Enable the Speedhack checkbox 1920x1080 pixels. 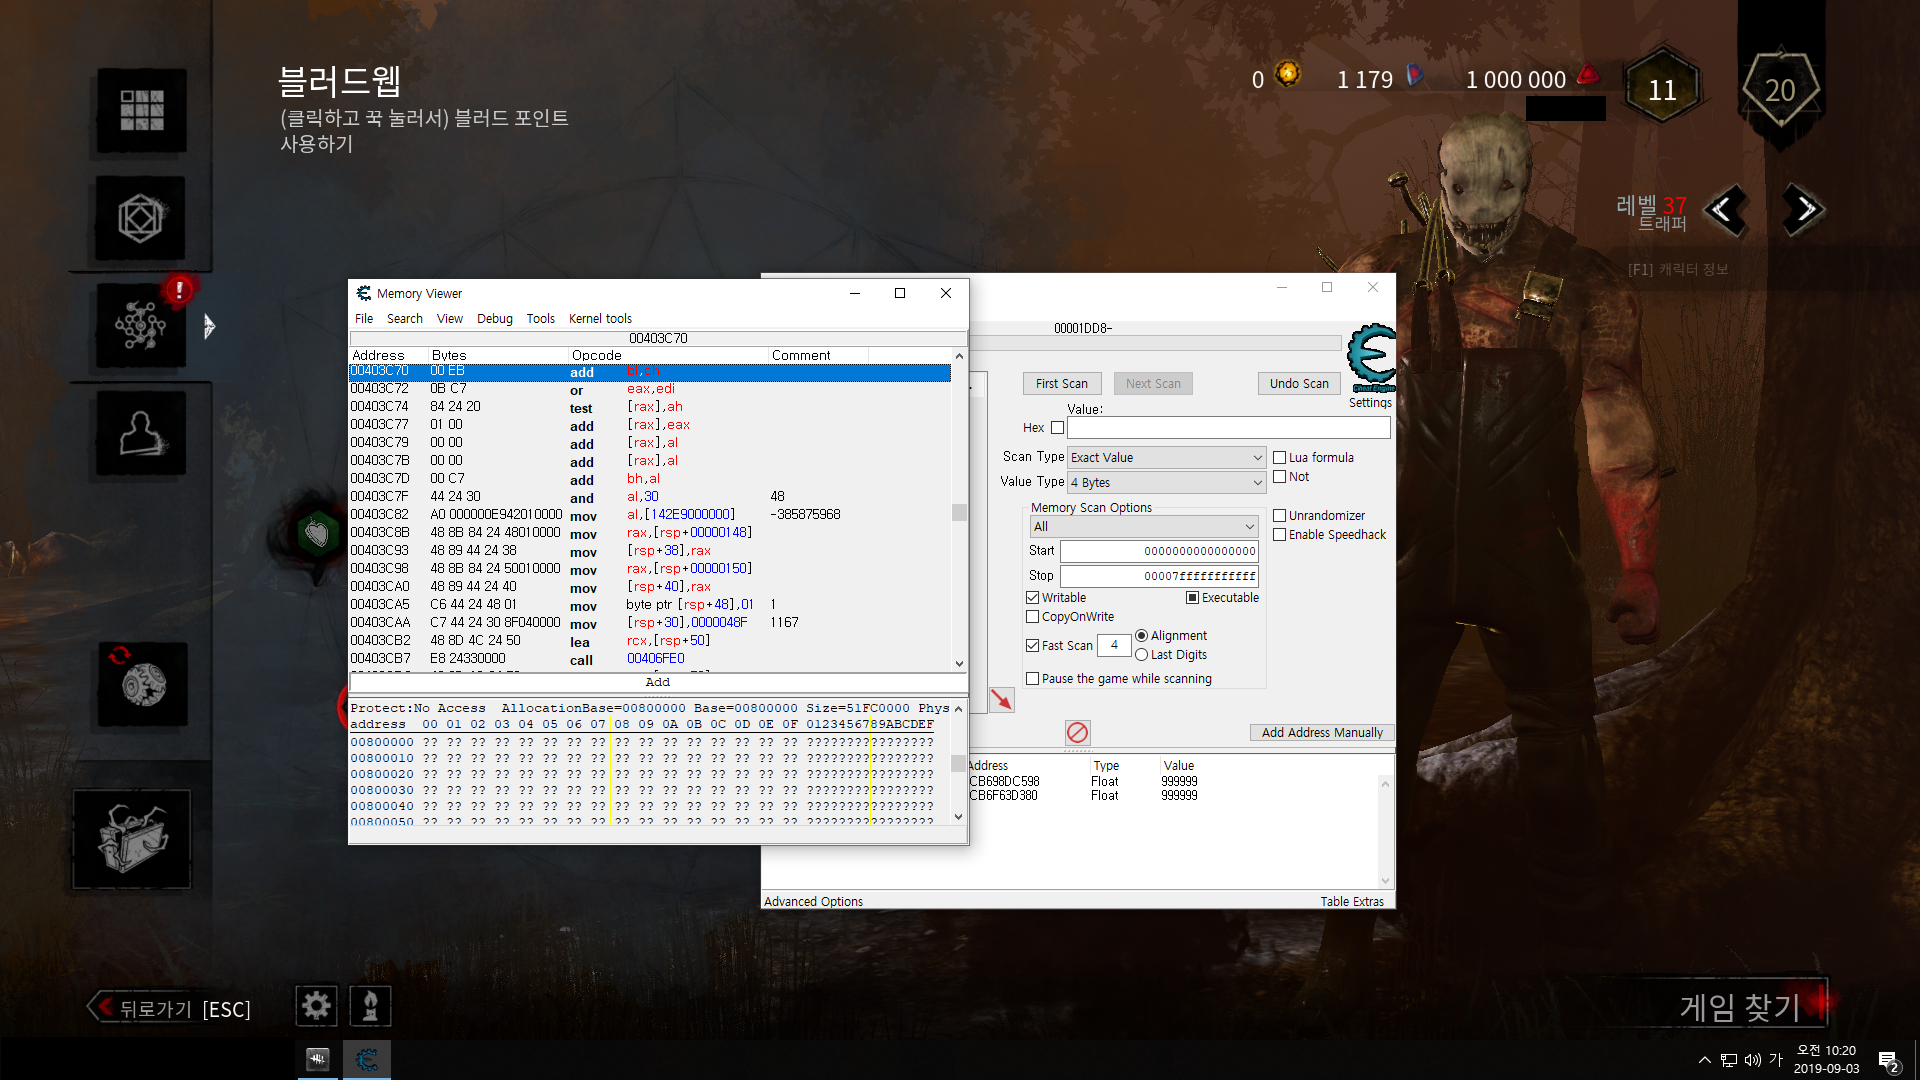(1279, 535)
